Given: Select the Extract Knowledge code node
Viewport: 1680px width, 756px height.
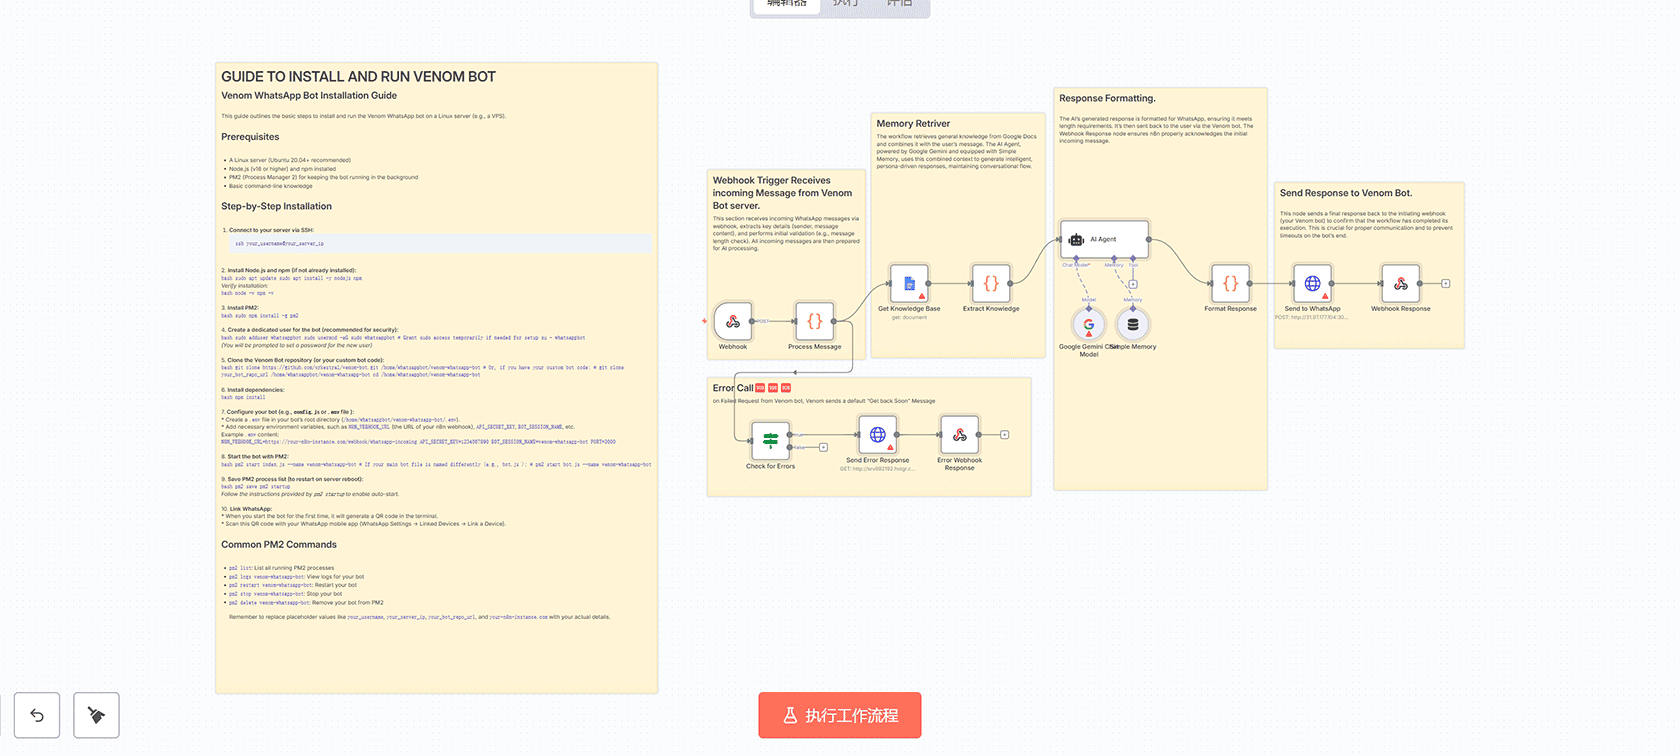Looking at the screenshot, I should (x=990, y=284).
